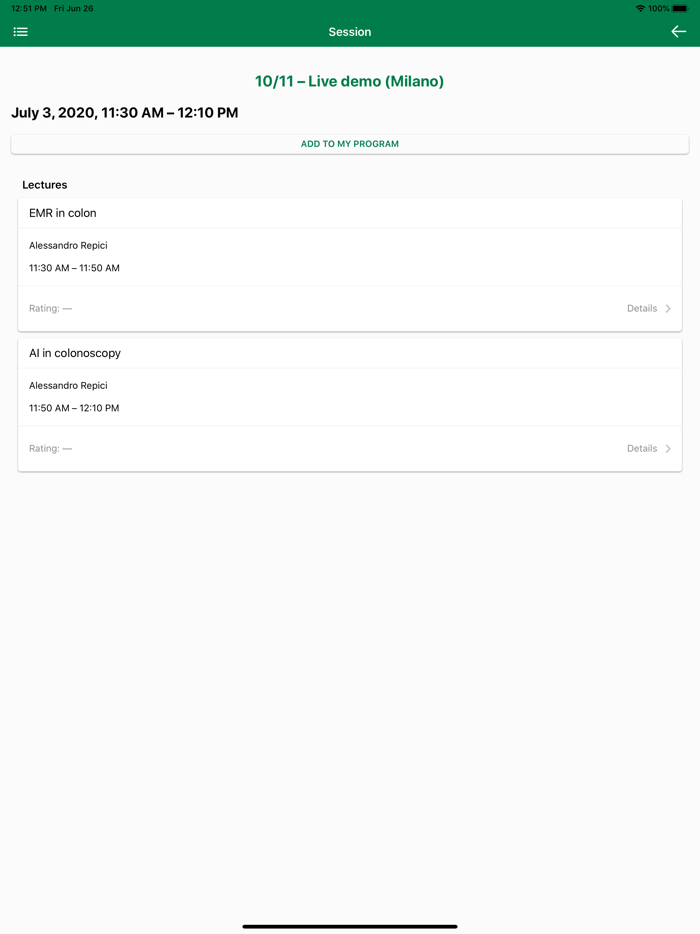
Task: Tap Rating for AI in colonoscopy lecture
Action: click(51, 449)
